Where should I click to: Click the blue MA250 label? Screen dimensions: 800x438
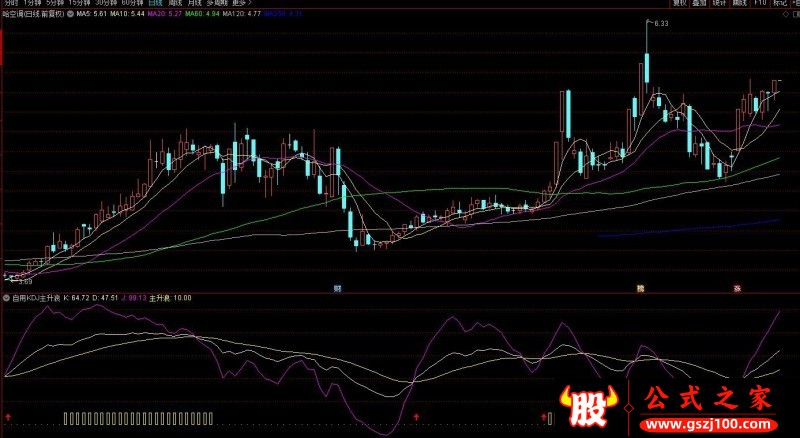[283, 14]
